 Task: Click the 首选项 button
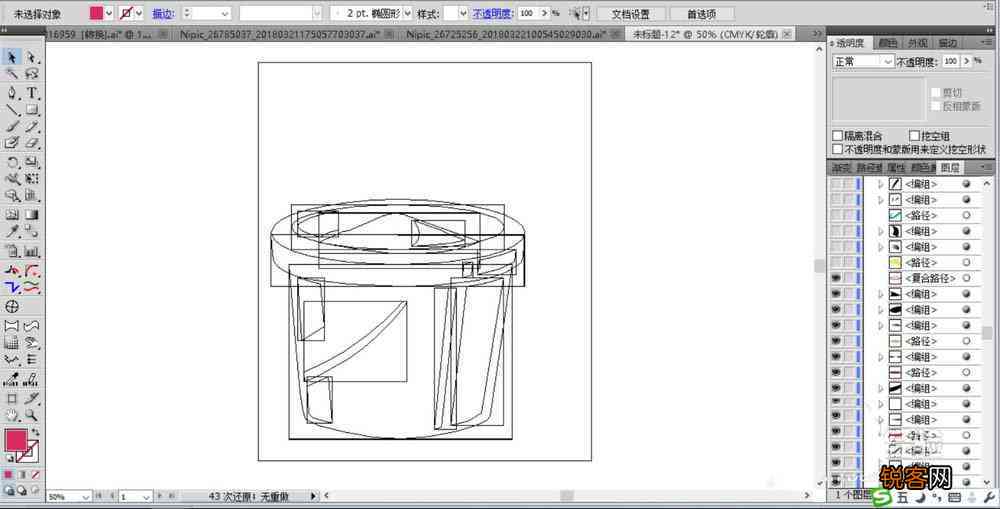click(x=702, y=13)
